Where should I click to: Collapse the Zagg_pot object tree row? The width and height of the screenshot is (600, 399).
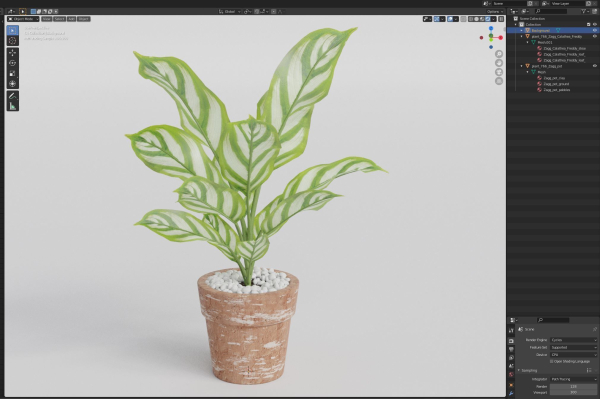pos(522,66)
